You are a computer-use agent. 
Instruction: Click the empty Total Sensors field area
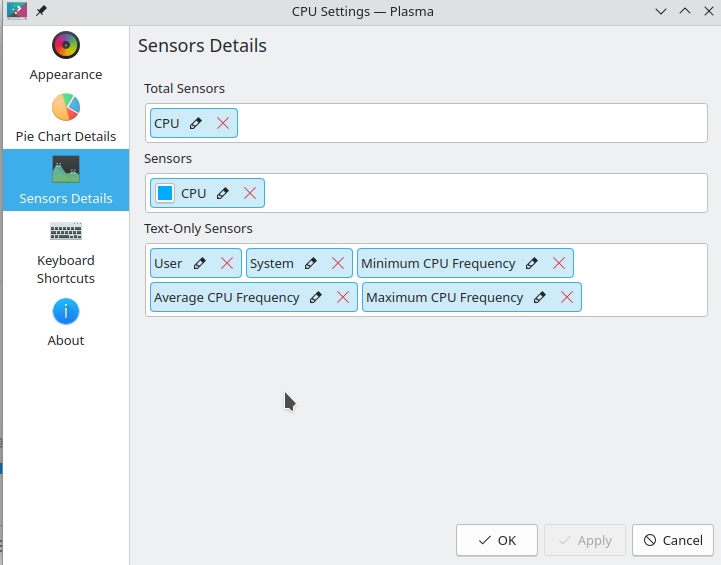[471, 123]
